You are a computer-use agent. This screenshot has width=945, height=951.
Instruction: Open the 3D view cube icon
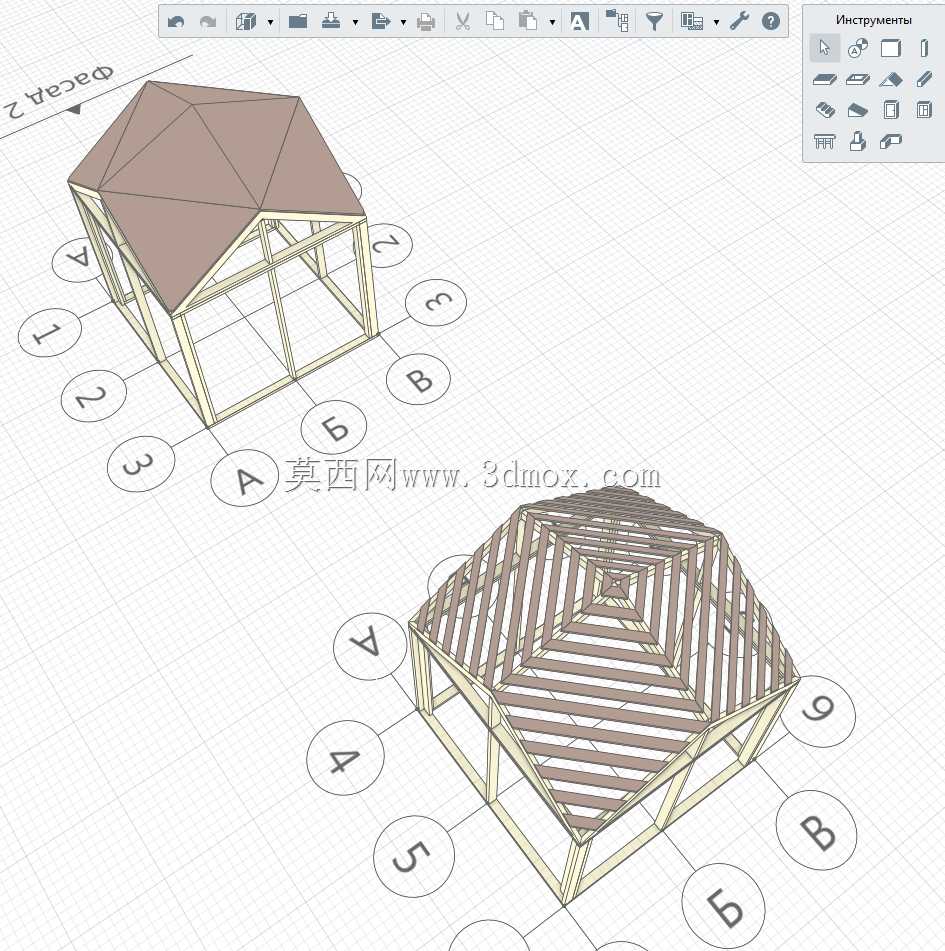tap(246, 22)
